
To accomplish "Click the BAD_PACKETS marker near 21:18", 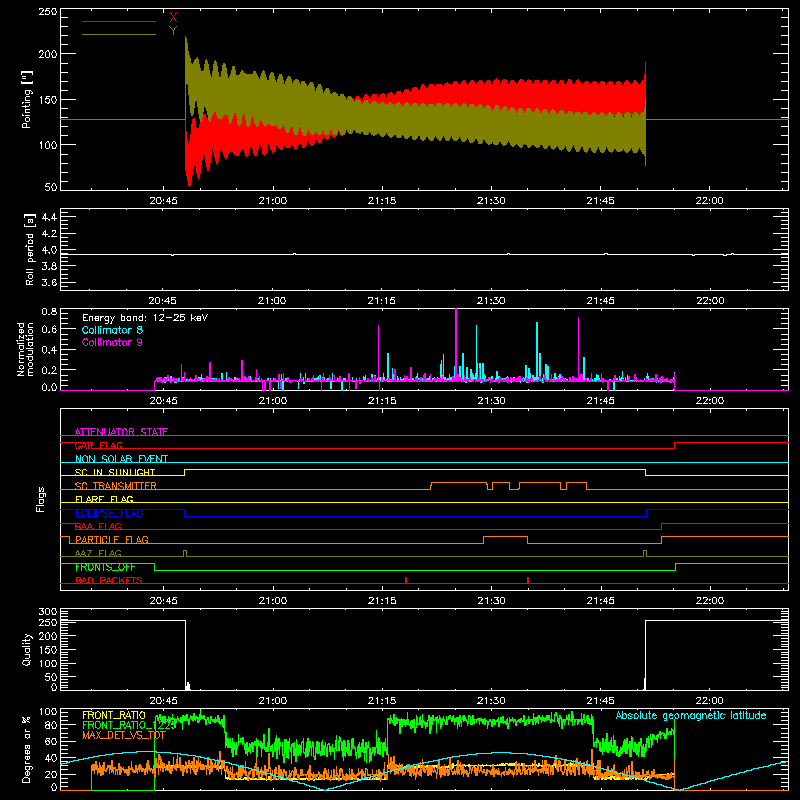I will point(406,580).
